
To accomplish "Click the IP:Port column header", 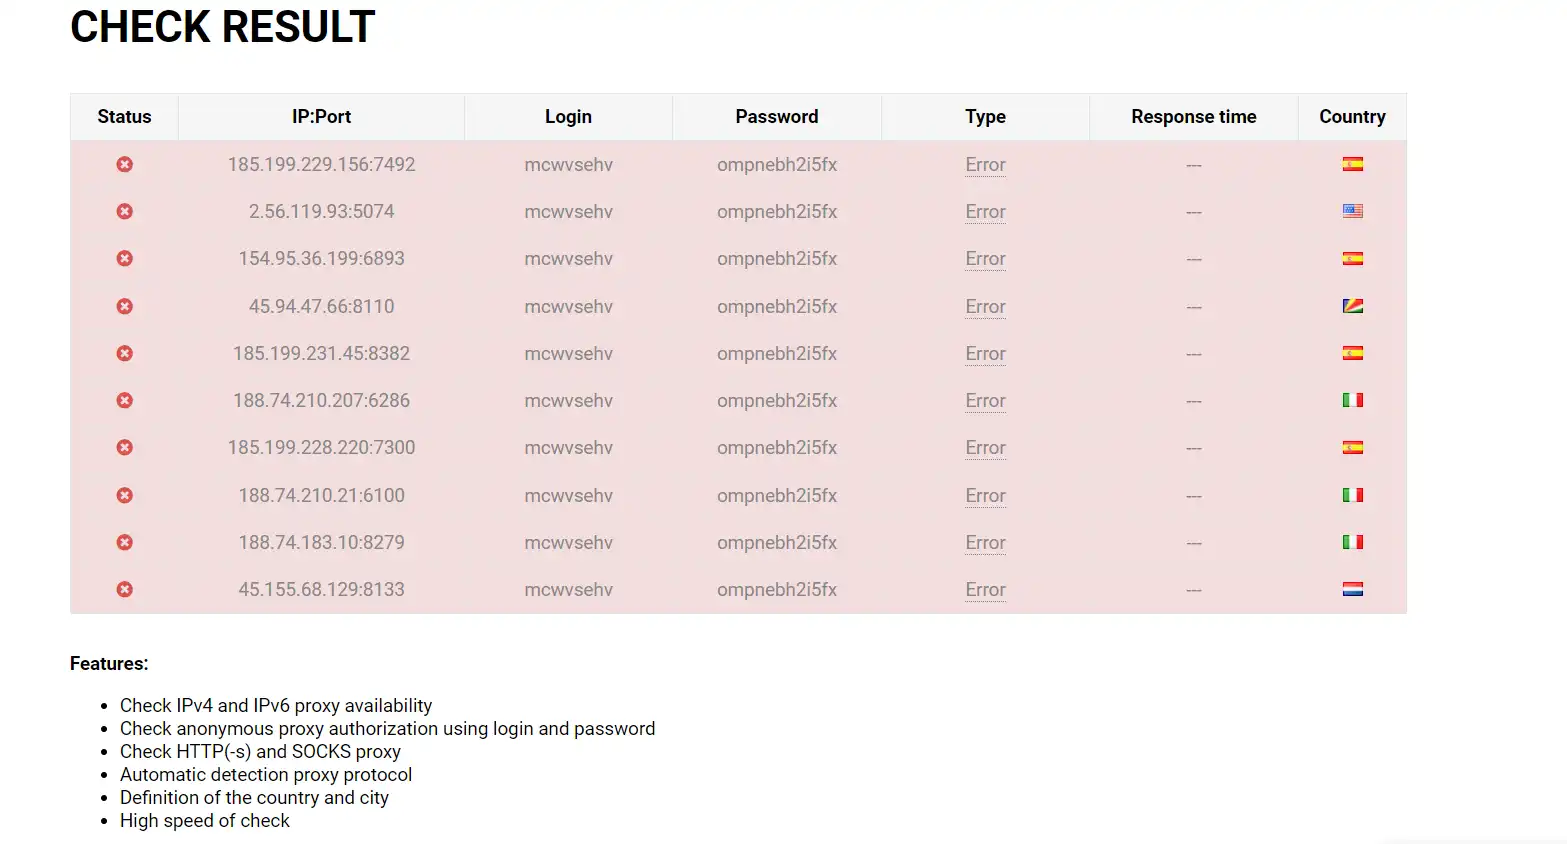I will (321, 117).
